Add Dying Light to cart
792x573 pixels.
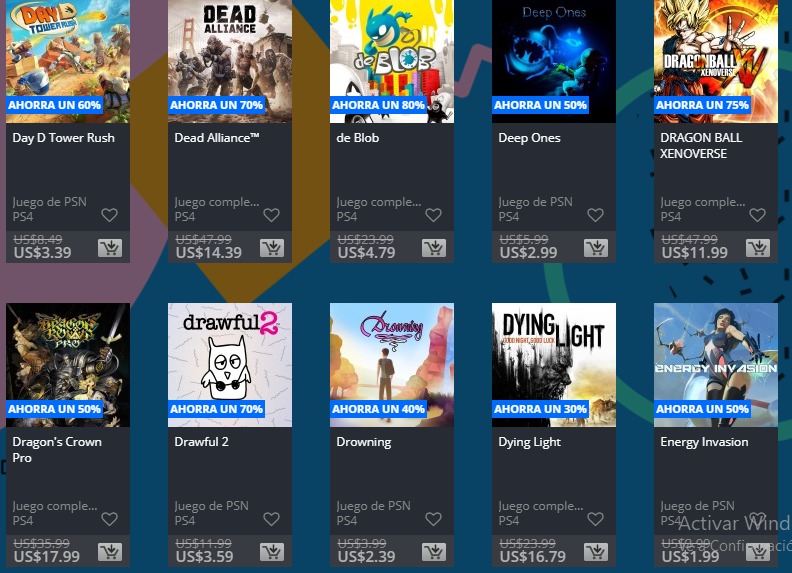point(597,552)
